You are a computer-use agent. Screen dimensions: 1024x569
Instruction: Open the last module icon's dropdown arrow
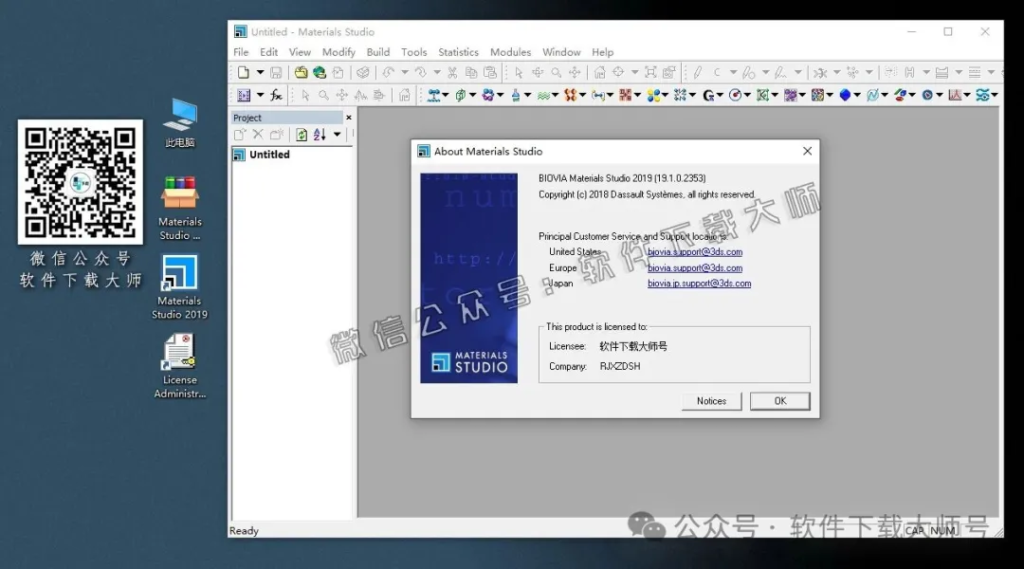995,95
